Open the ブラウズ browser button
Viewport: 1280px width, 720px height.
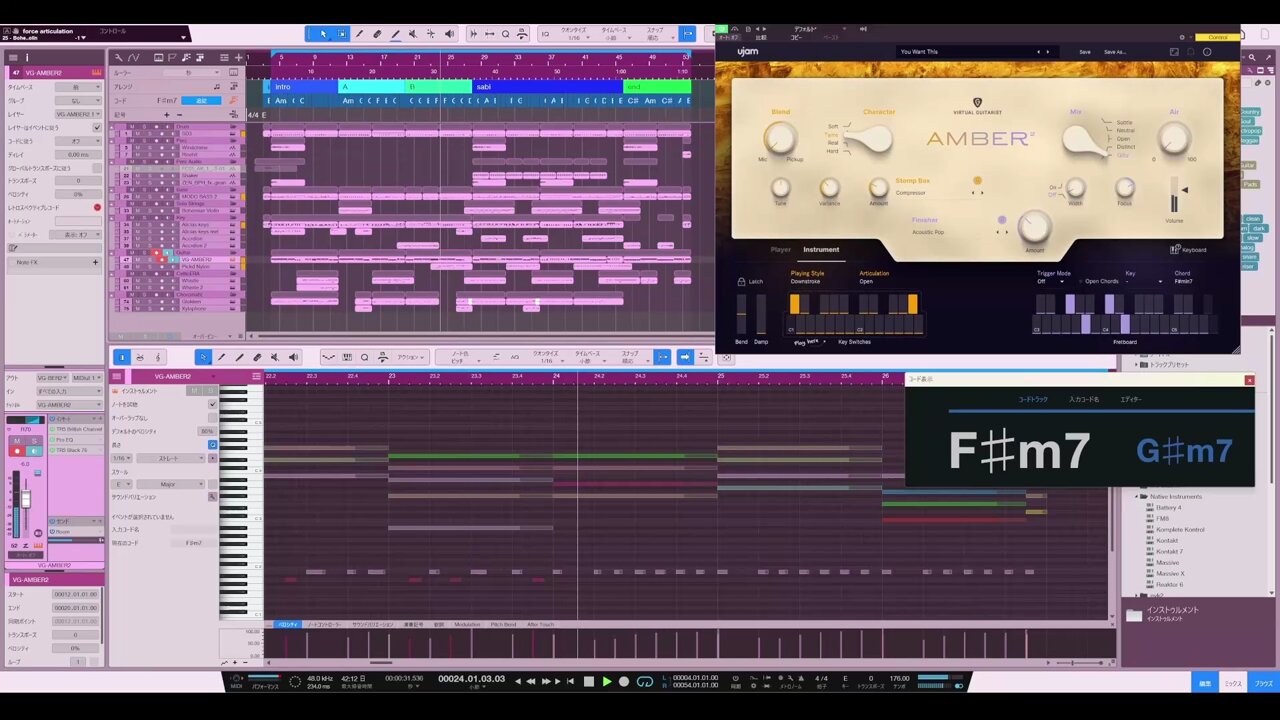pos(1264,683)
